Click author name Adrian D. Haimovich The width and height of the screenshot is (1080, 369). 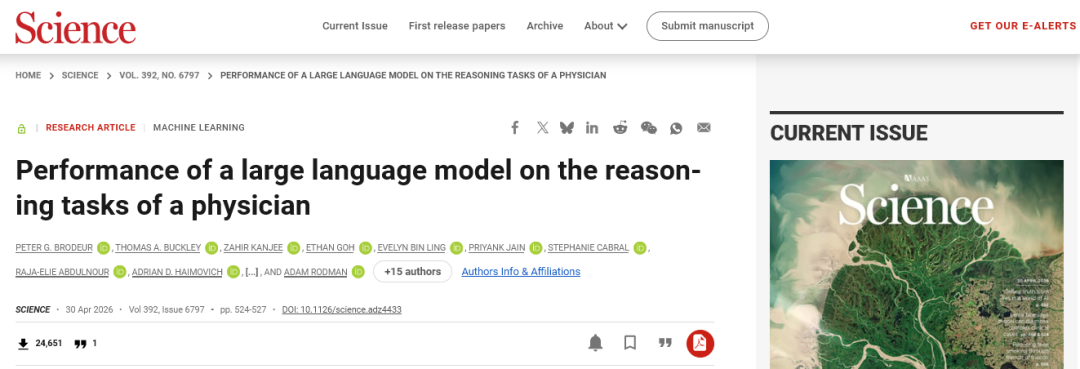pos(177,272)
